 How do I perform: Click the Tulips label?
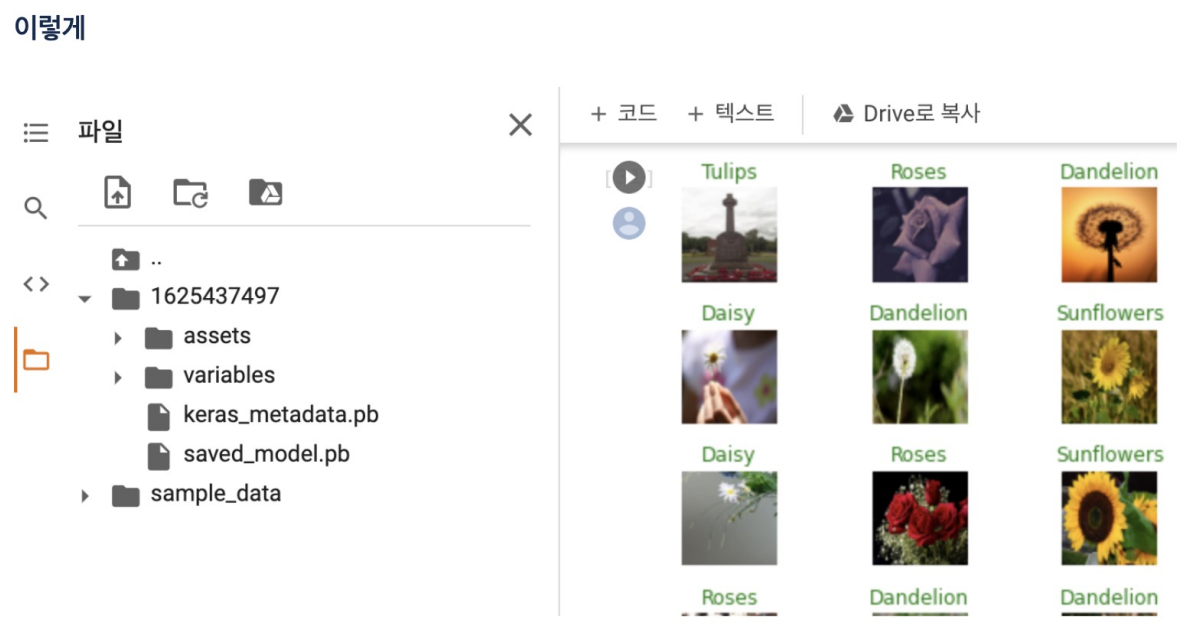[729, 172]
